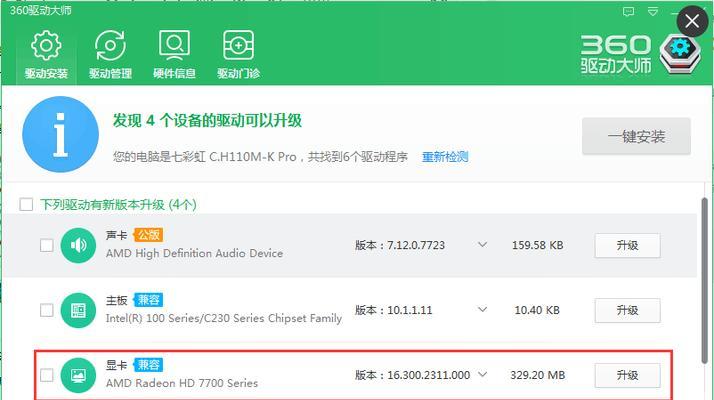Click the AMD Radeon HD 7700 Series text

(182, 383)
